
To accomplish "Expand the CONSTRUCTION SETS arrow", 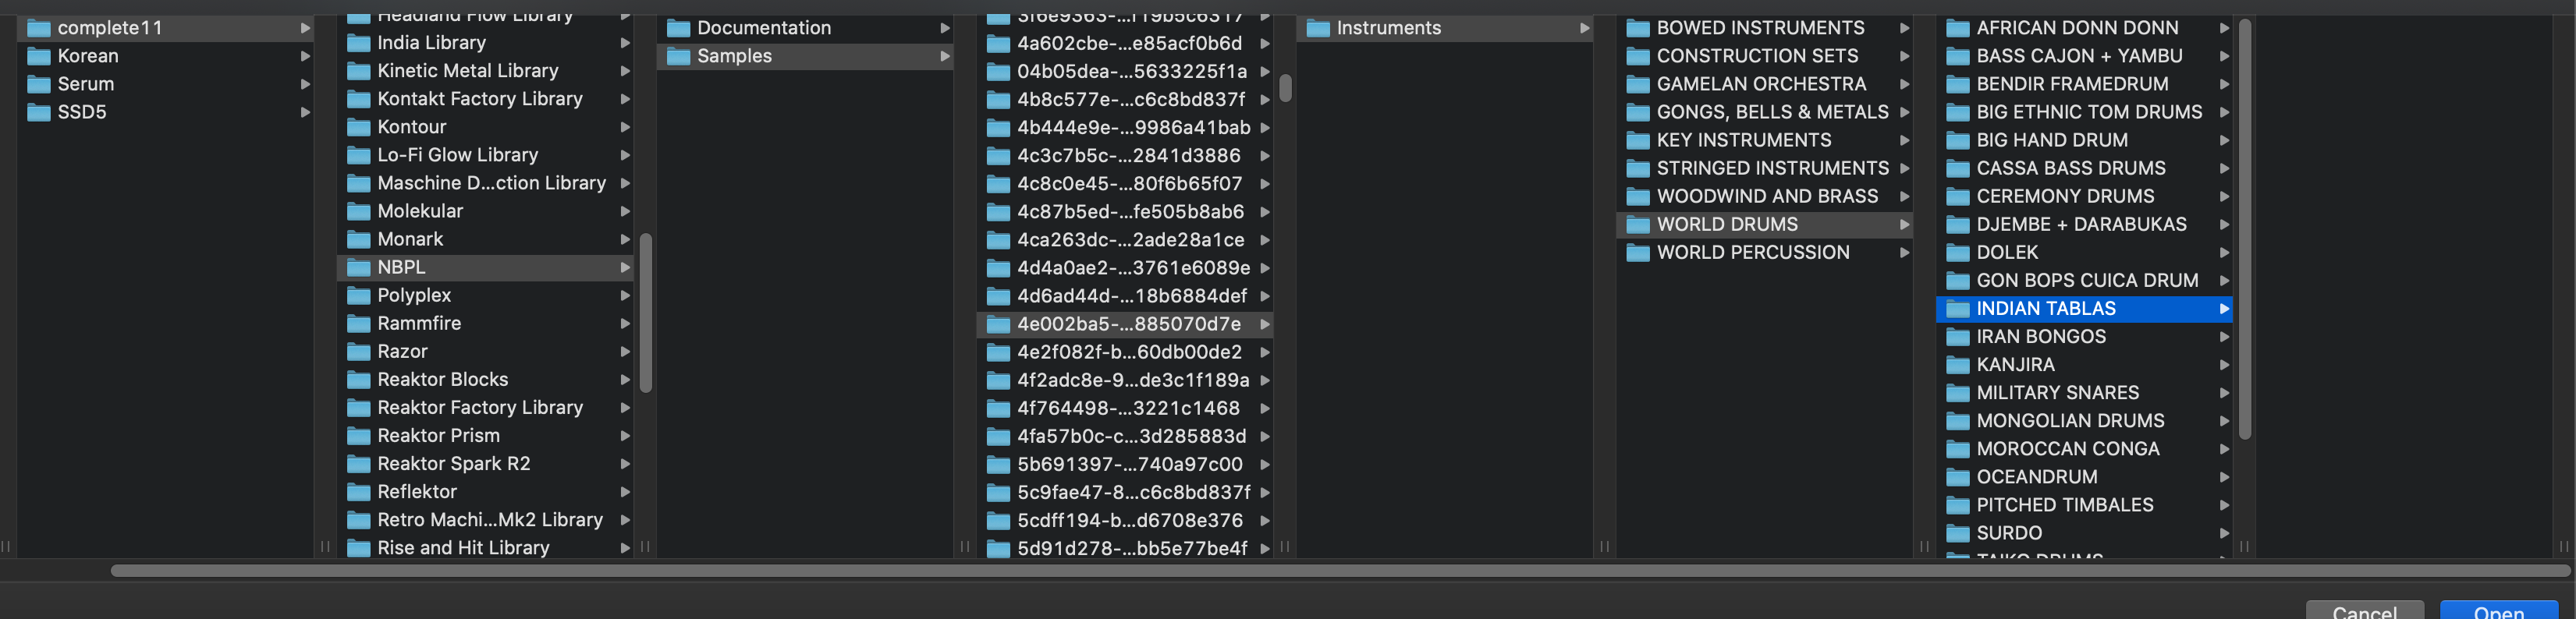I will click(x=1905, y=56).
